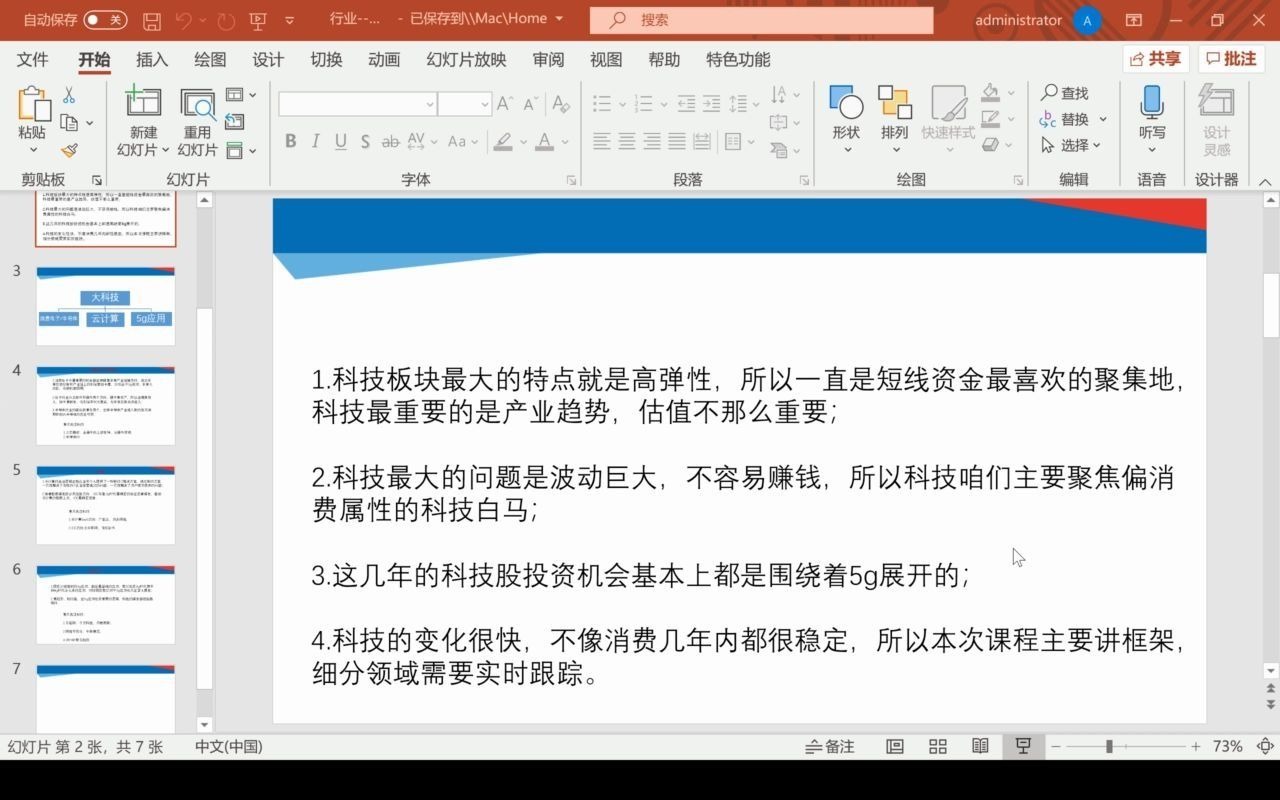1280x800 pixels.
Task: Open font name combo box dropdown
Action: point(430,104)
